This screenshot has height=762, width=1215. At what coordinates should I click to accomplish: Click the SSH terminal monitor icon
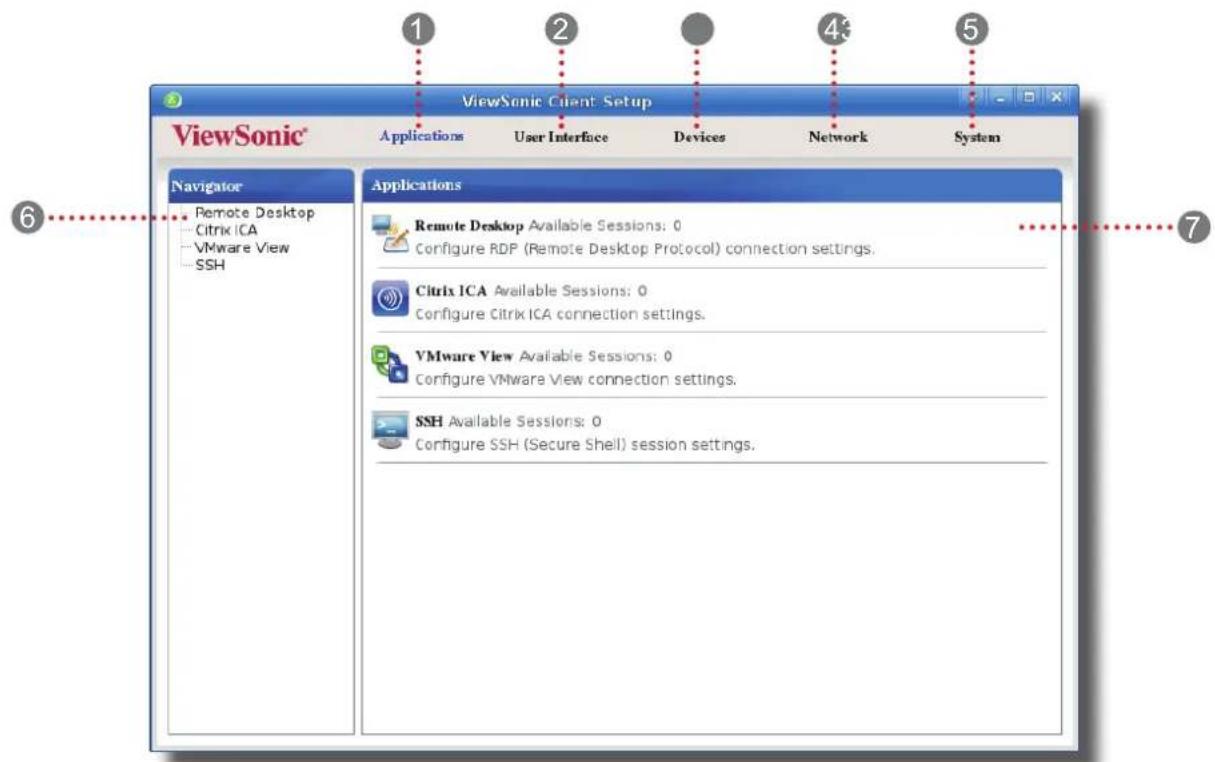click(388, 431)
